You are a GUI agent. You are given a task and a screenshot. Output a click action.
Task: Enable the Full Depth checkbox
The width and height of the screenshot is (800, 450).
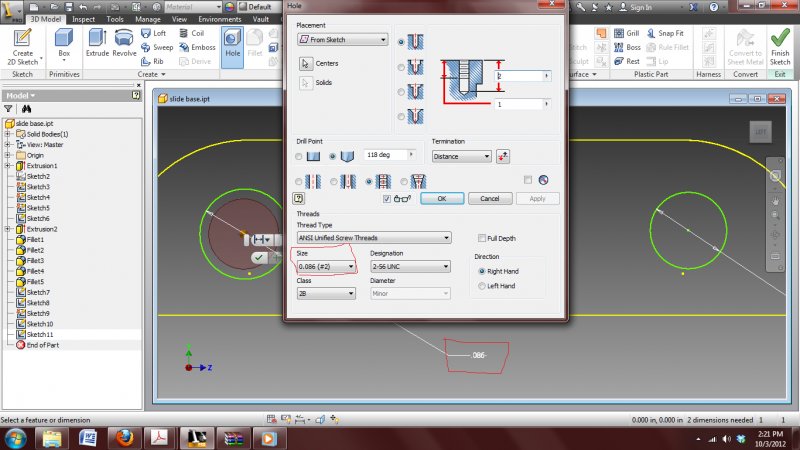pos(481,238)
